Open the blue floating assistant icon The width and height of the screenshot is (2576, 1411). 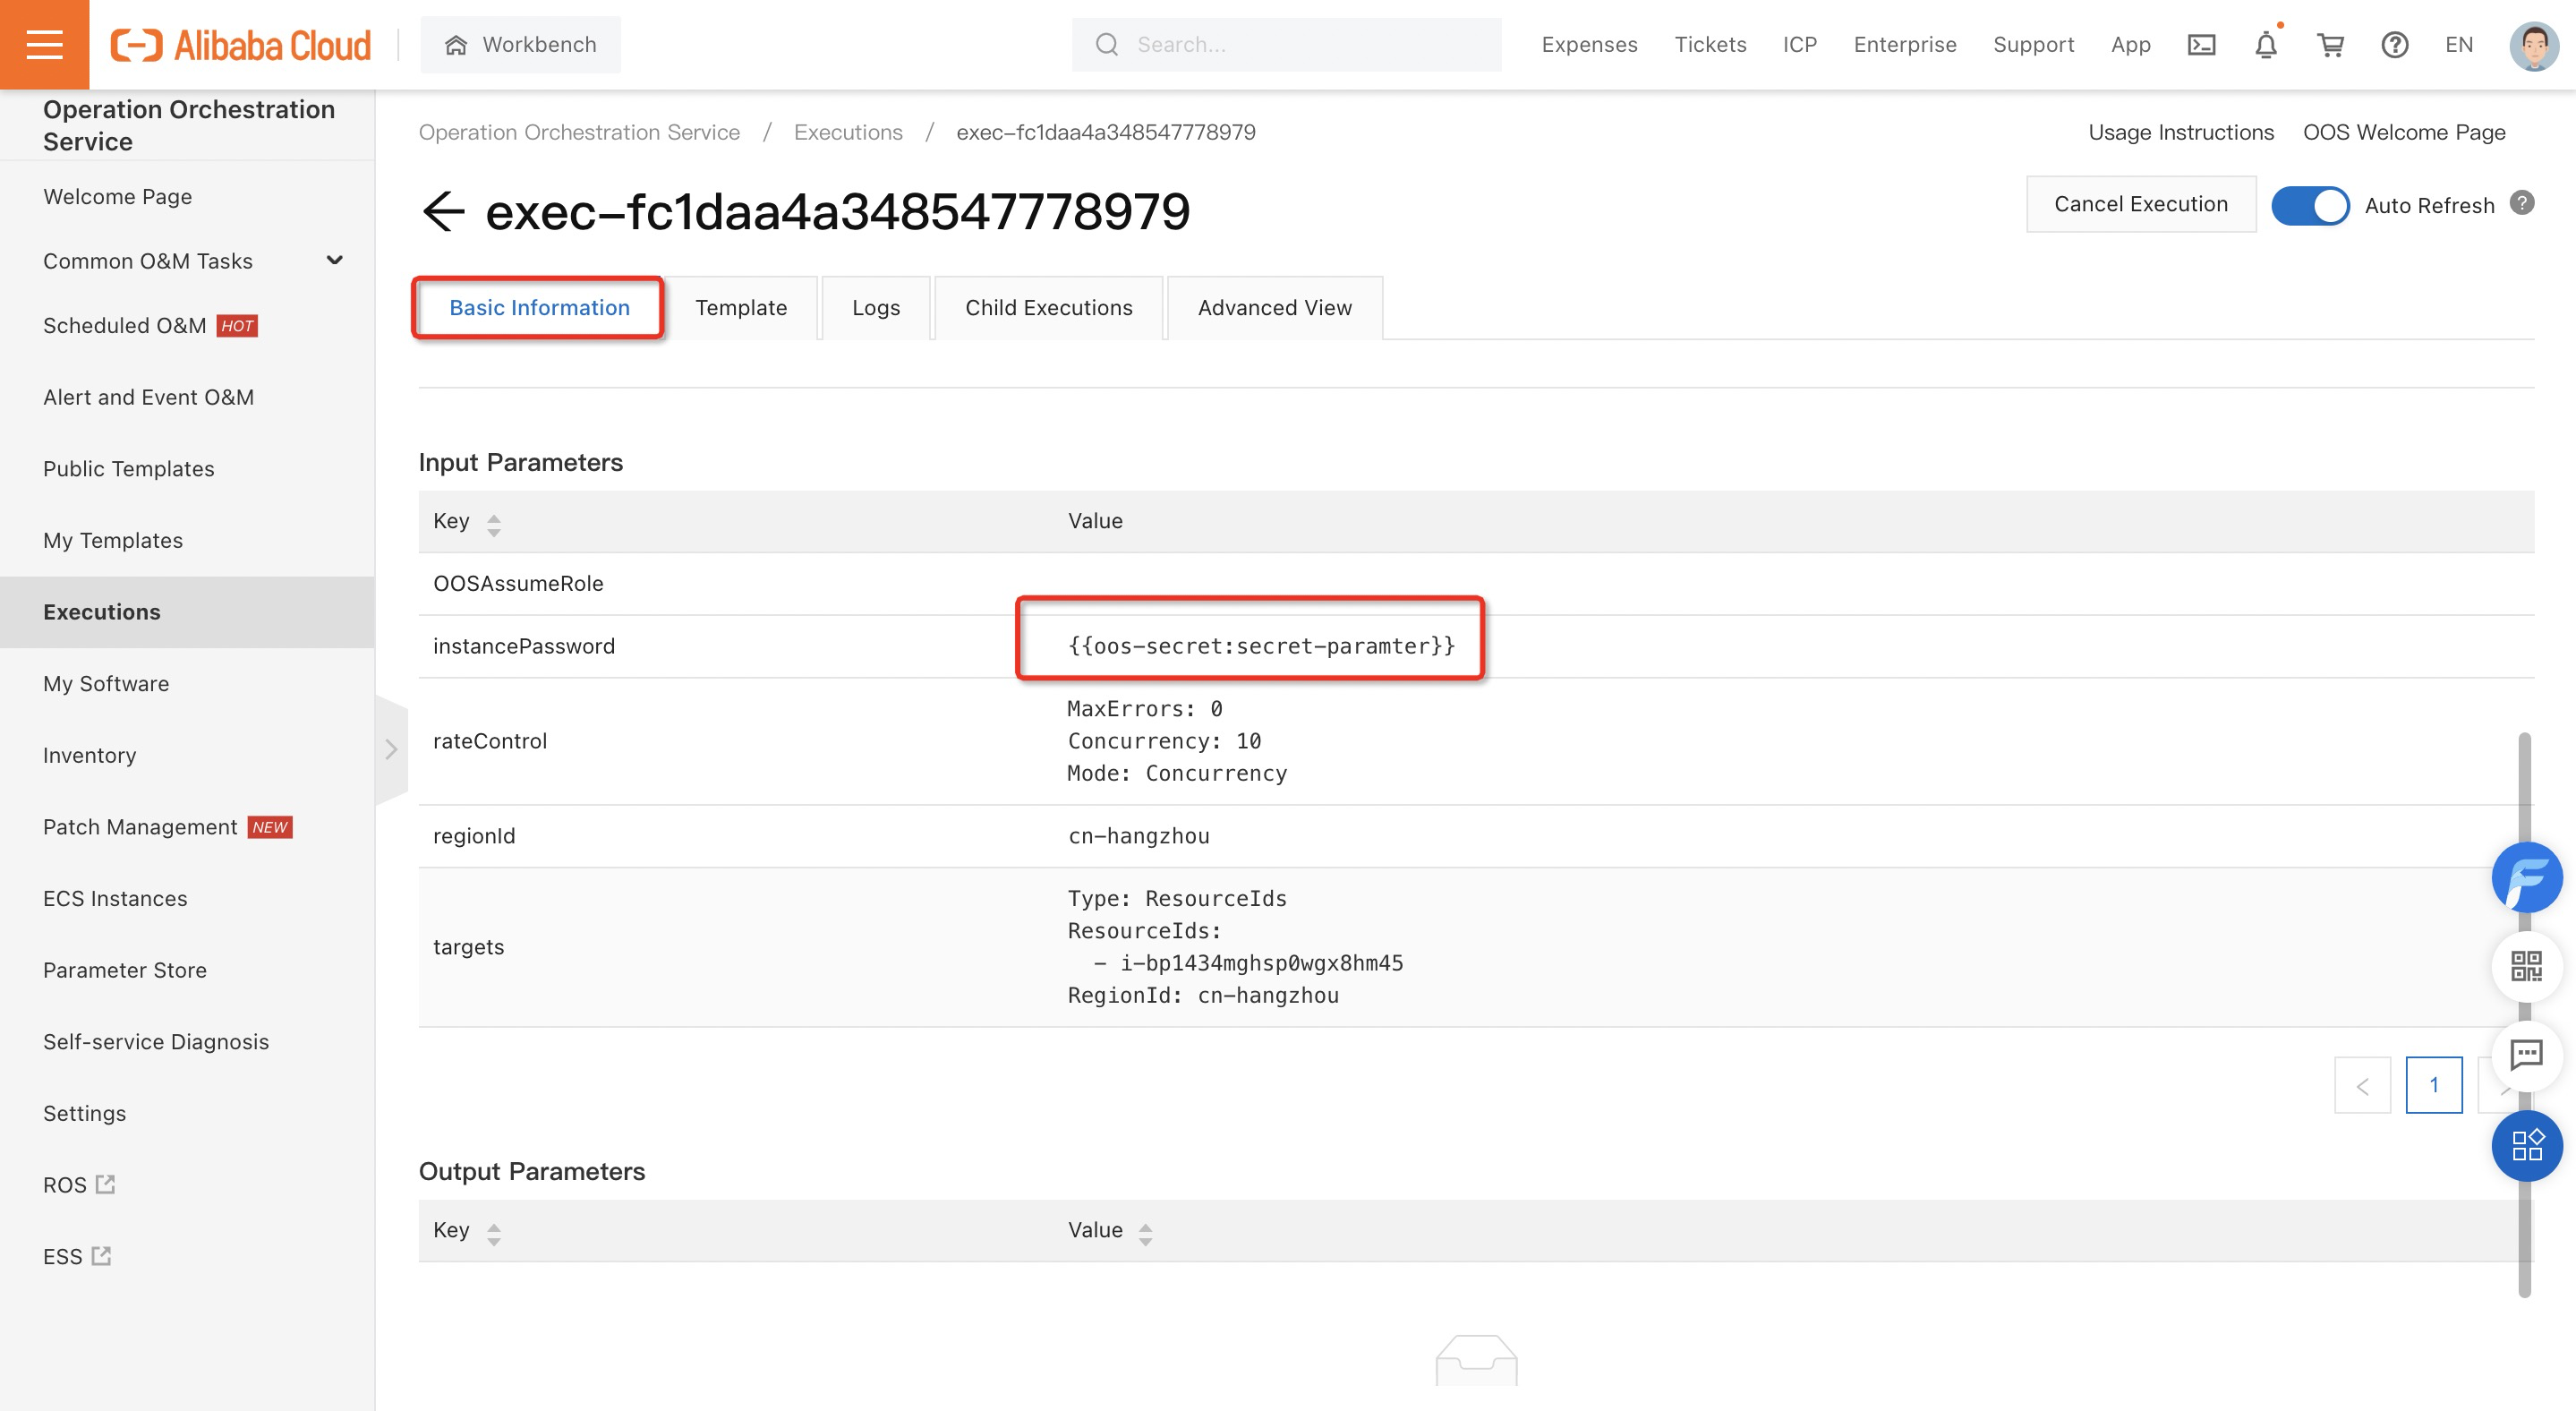(2526, 877)
